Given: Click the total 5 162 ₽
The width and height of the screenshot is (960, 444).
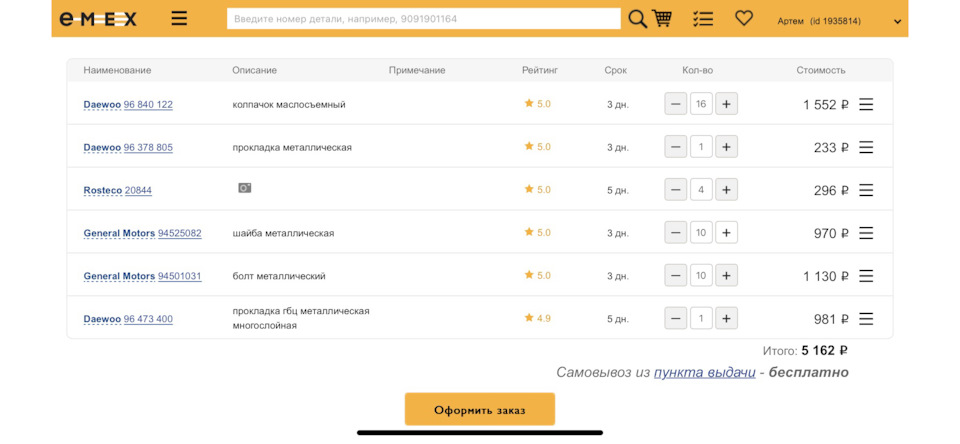Looking at the screenshot, I should coord(825,351).
